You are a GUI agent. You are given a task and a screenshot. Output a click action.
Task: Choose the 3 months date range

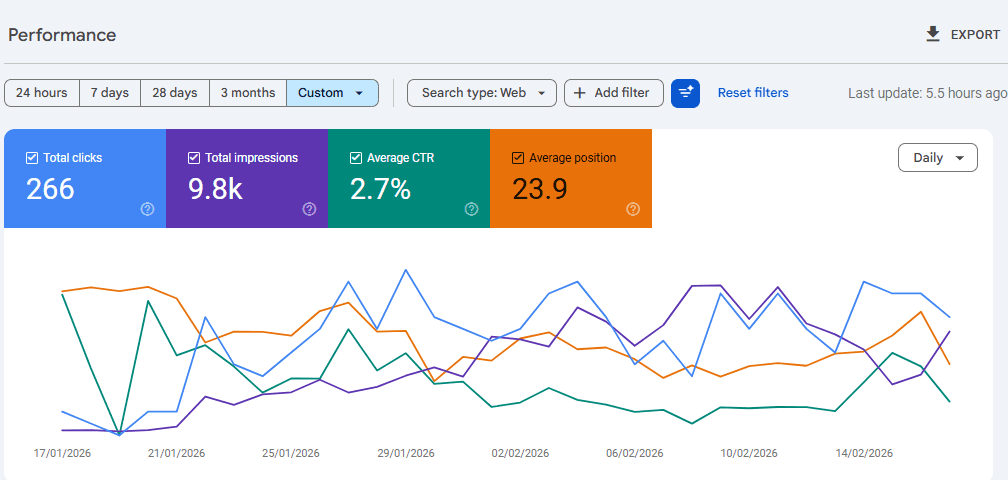[248, 93]
